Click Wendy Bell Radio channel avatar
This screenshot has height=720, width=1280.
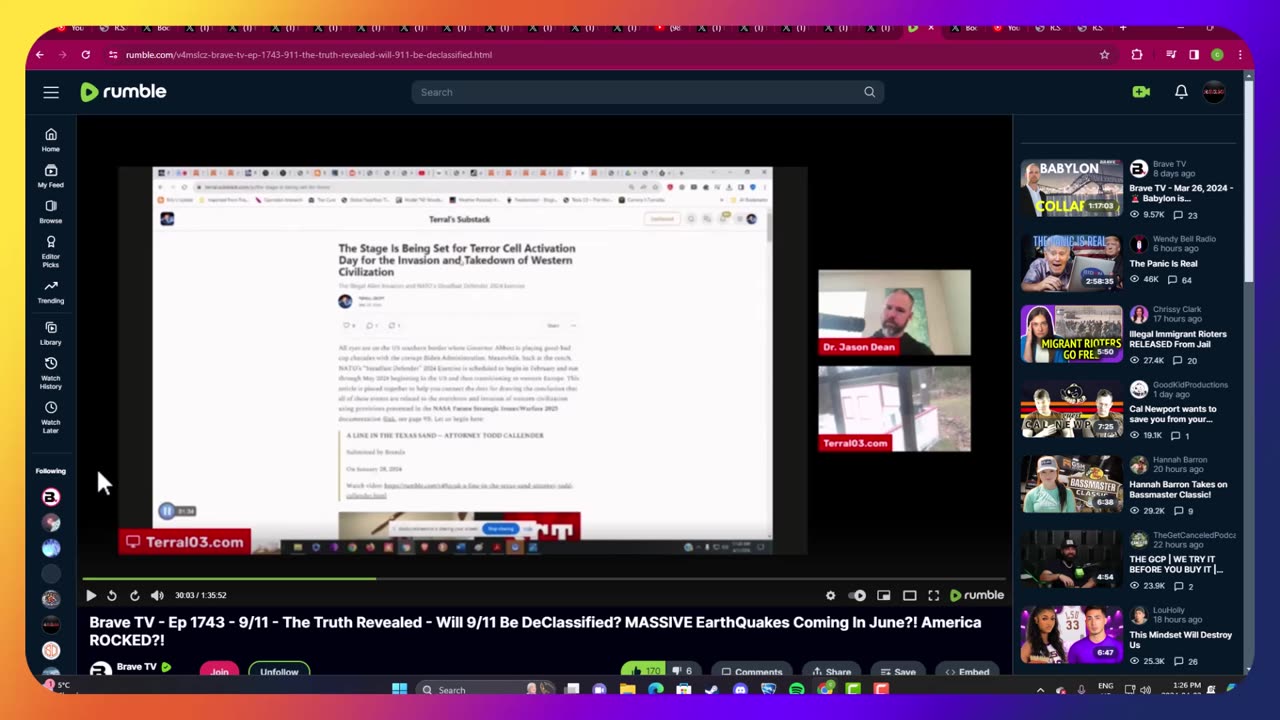1138,244
